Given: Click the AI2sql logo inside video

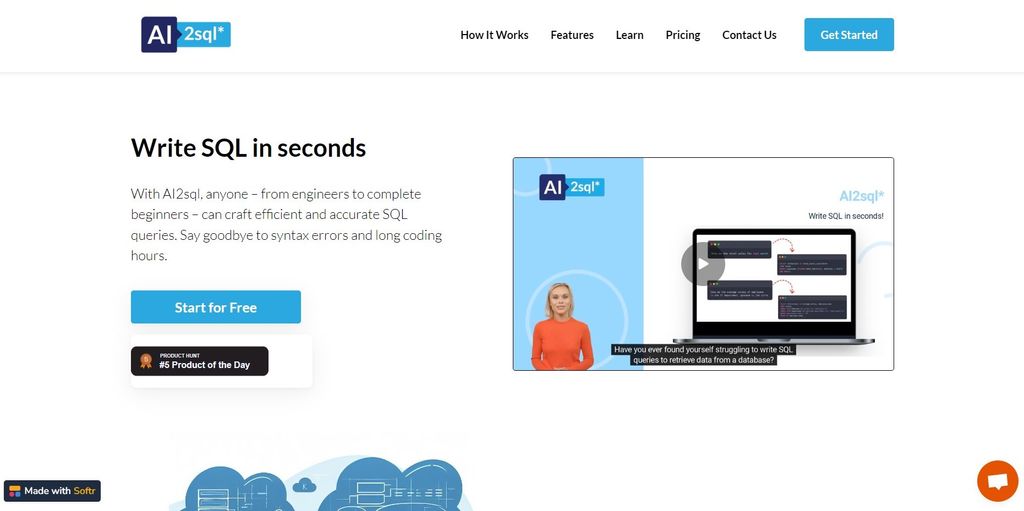Looking at the screenshot, I should (x=571, y=187).
